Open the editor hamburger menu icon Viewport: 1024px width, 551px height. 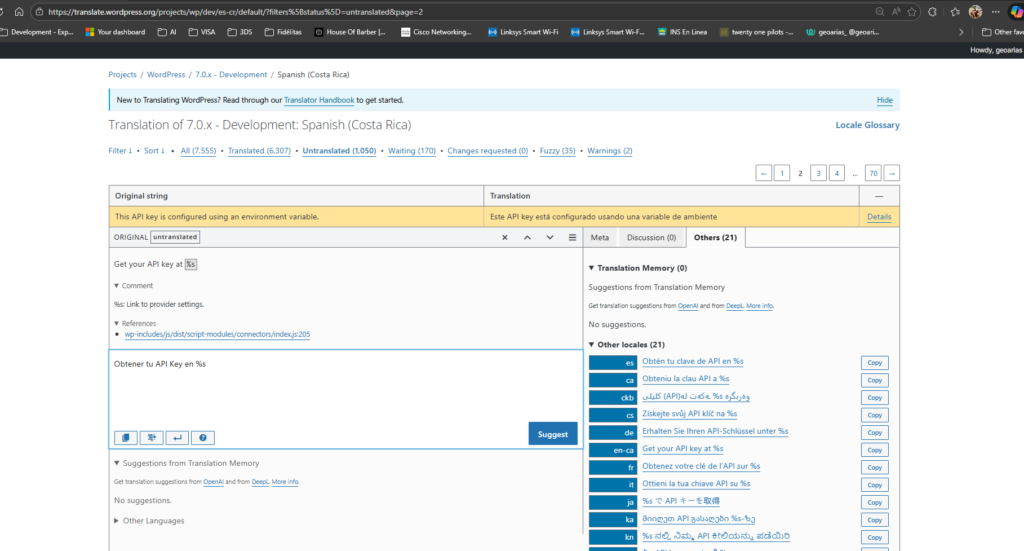(x=572, y=237)
